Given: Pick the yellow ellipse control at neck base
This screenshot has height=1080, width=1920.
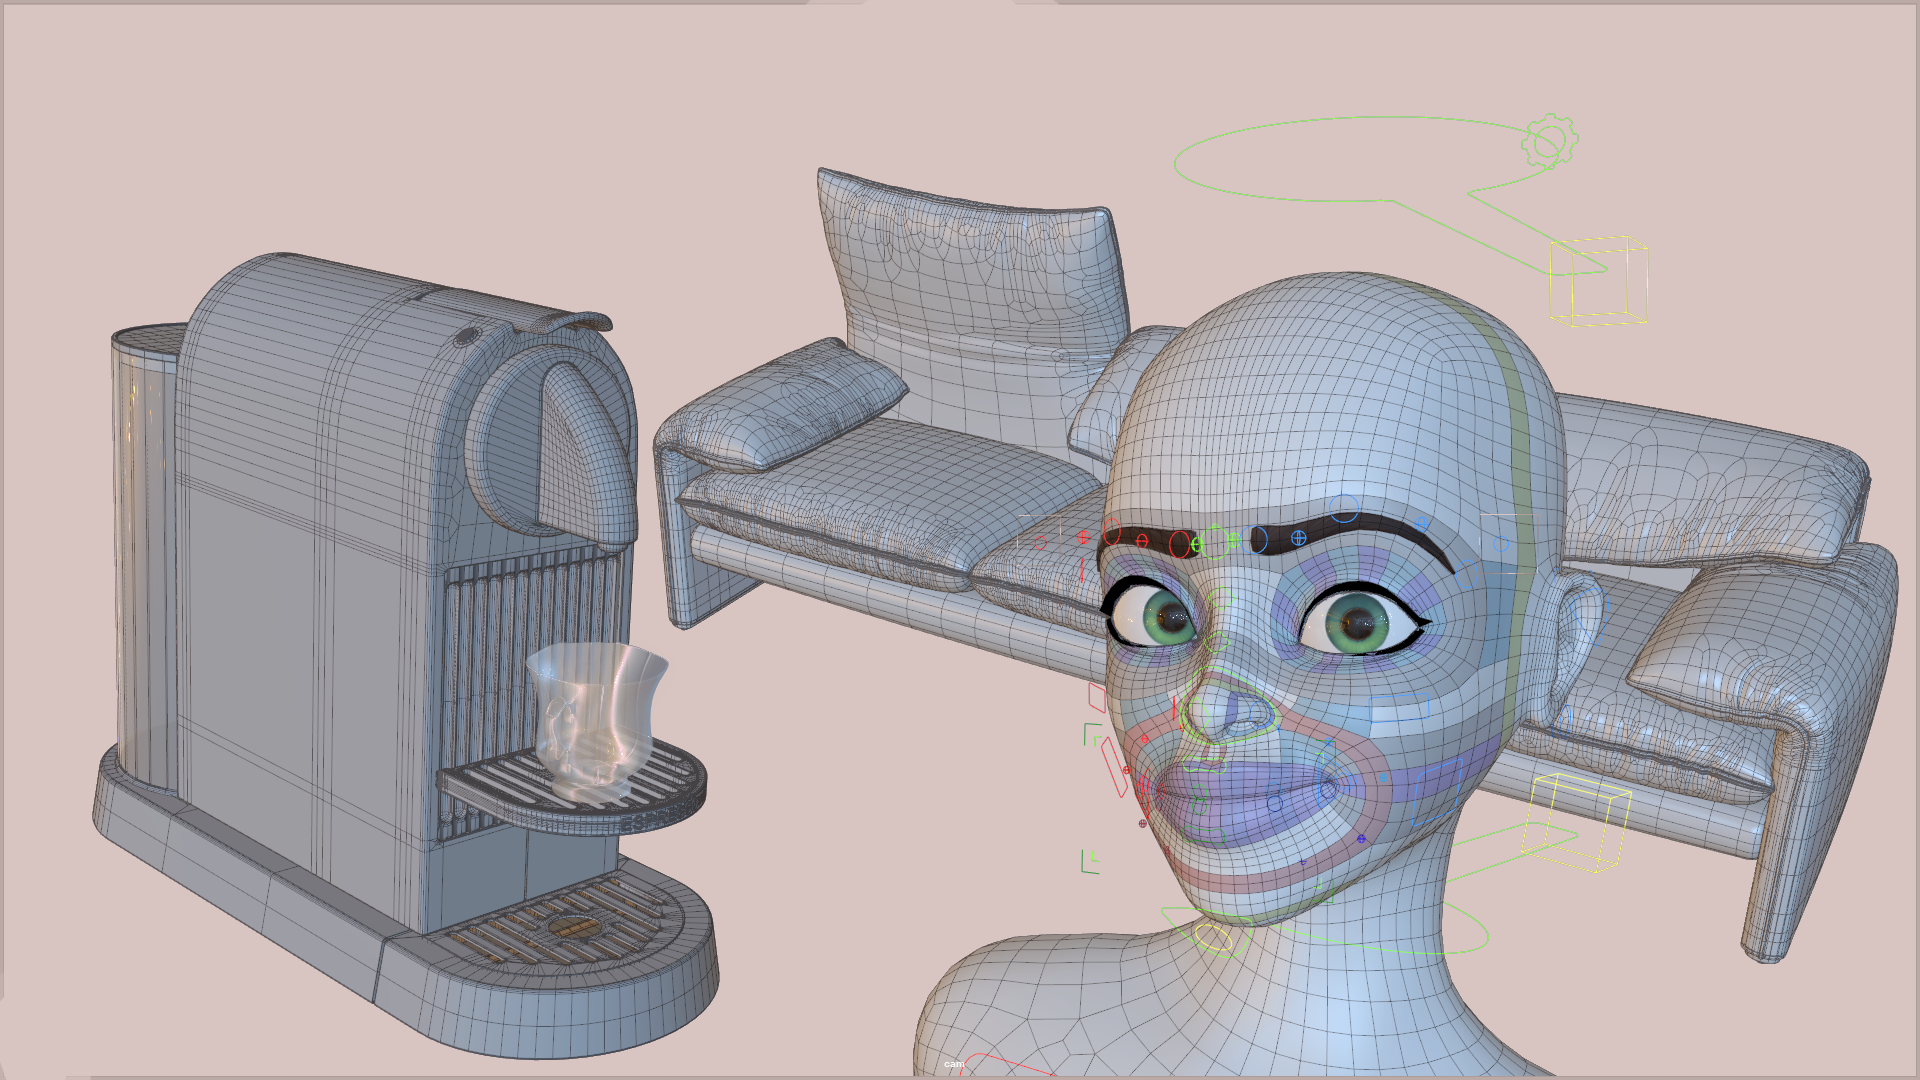Looking at the screenshot, I should 1212,937.
